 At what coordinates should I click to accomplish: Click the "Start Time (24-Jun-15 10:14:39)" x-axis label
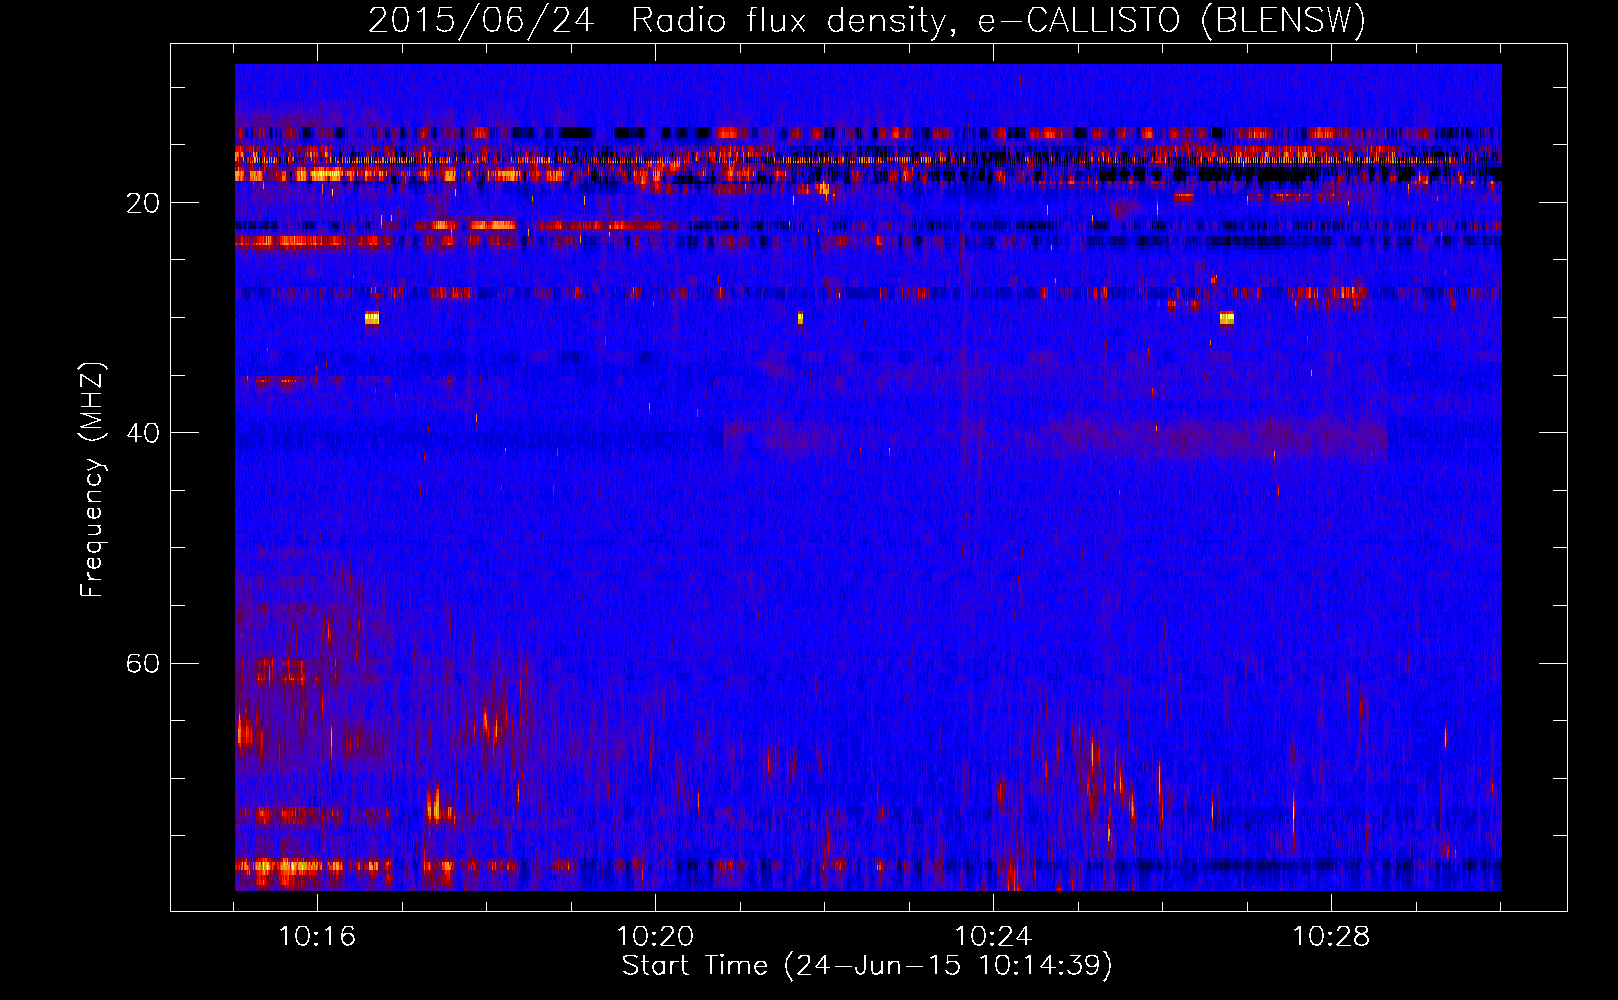(867, 966)
